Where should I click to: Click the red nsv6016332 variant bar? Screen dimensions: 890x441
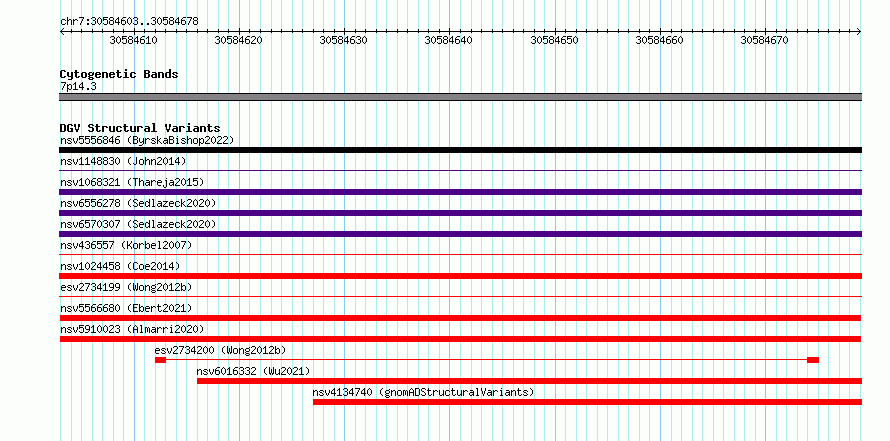530,381
